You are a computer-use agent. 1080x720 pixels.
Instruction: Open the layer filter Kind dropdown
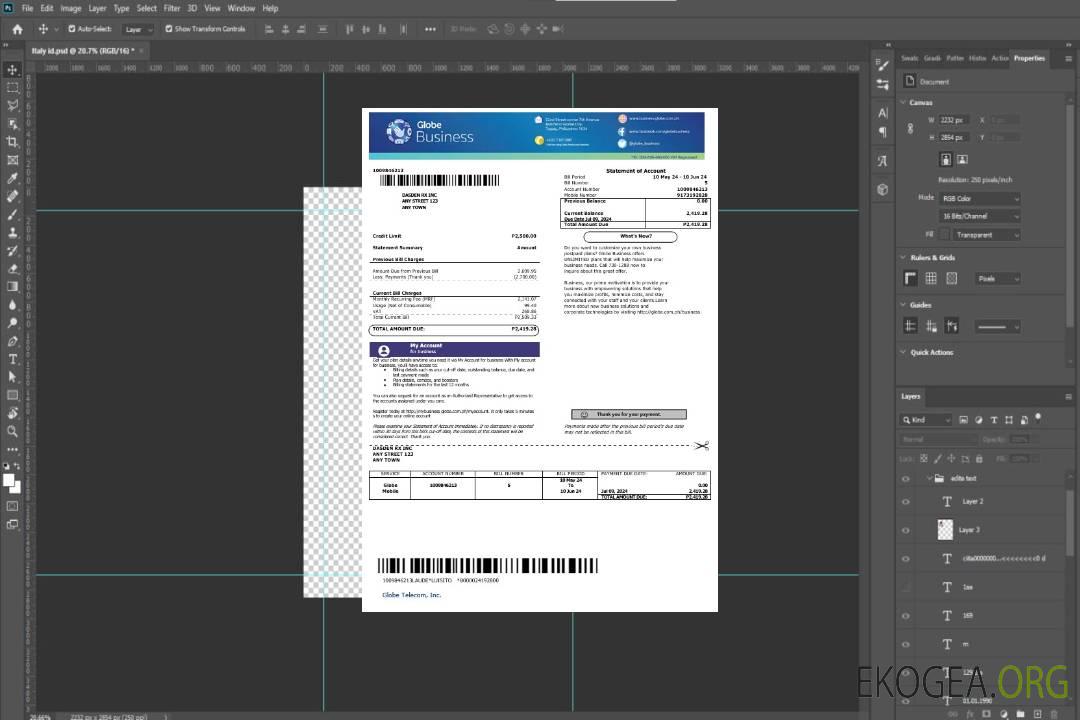[x=927, y=420]
